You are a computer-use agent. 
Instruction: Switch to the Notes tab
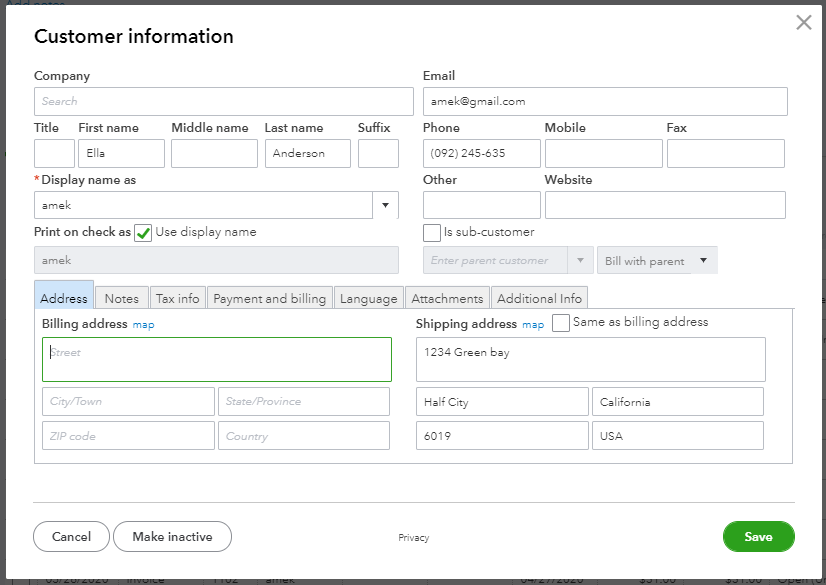point(121,298)
